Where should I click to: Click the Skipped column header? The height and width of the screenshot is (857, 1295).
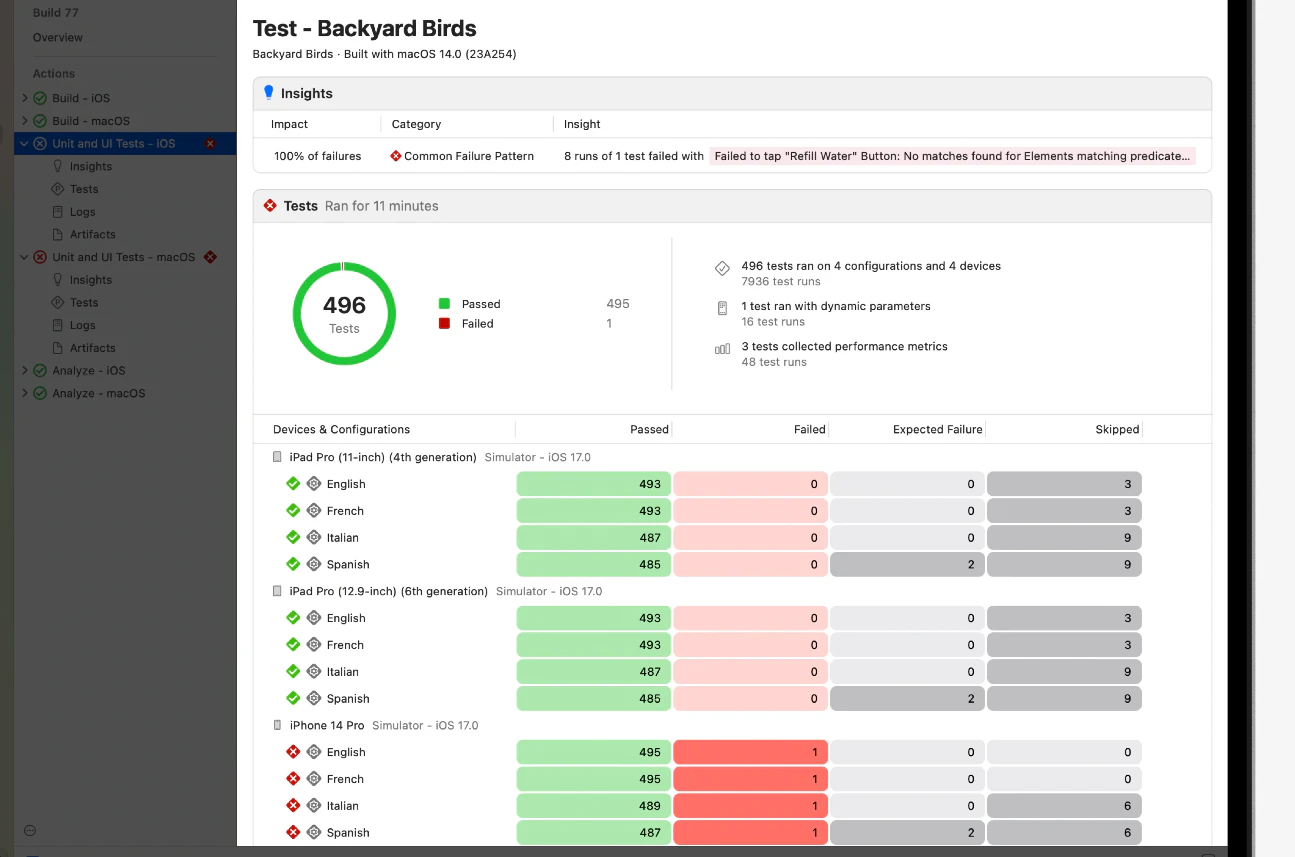pos(1117,429)
